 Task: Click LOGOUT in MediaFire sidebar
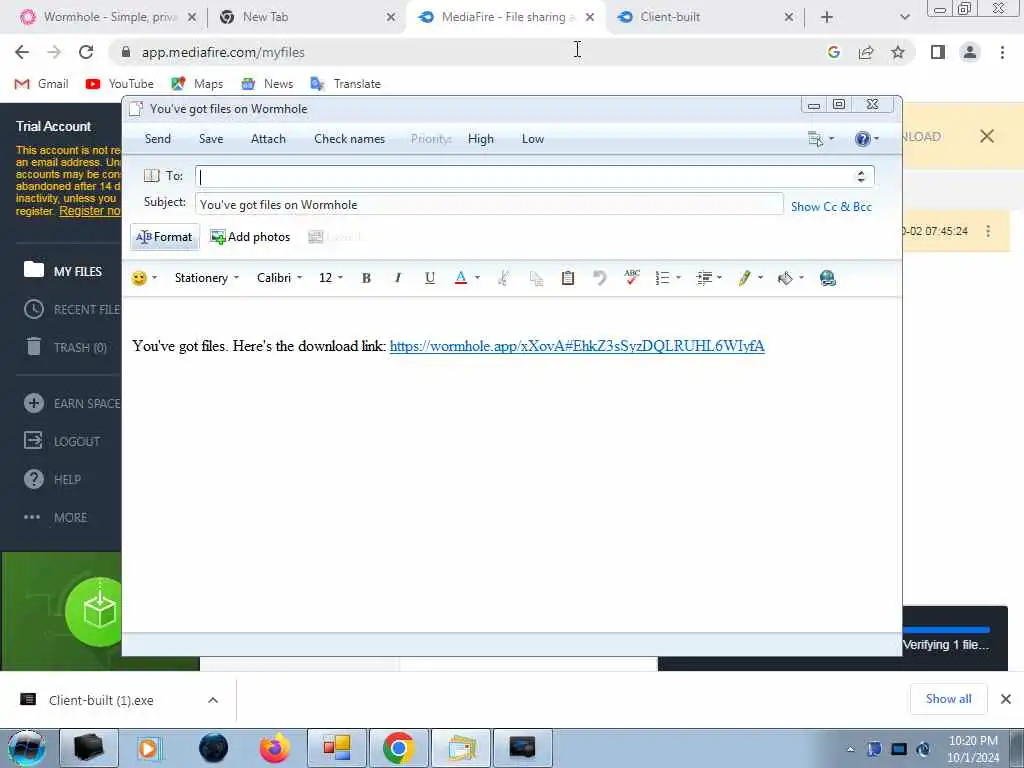[x=62, y=441]
